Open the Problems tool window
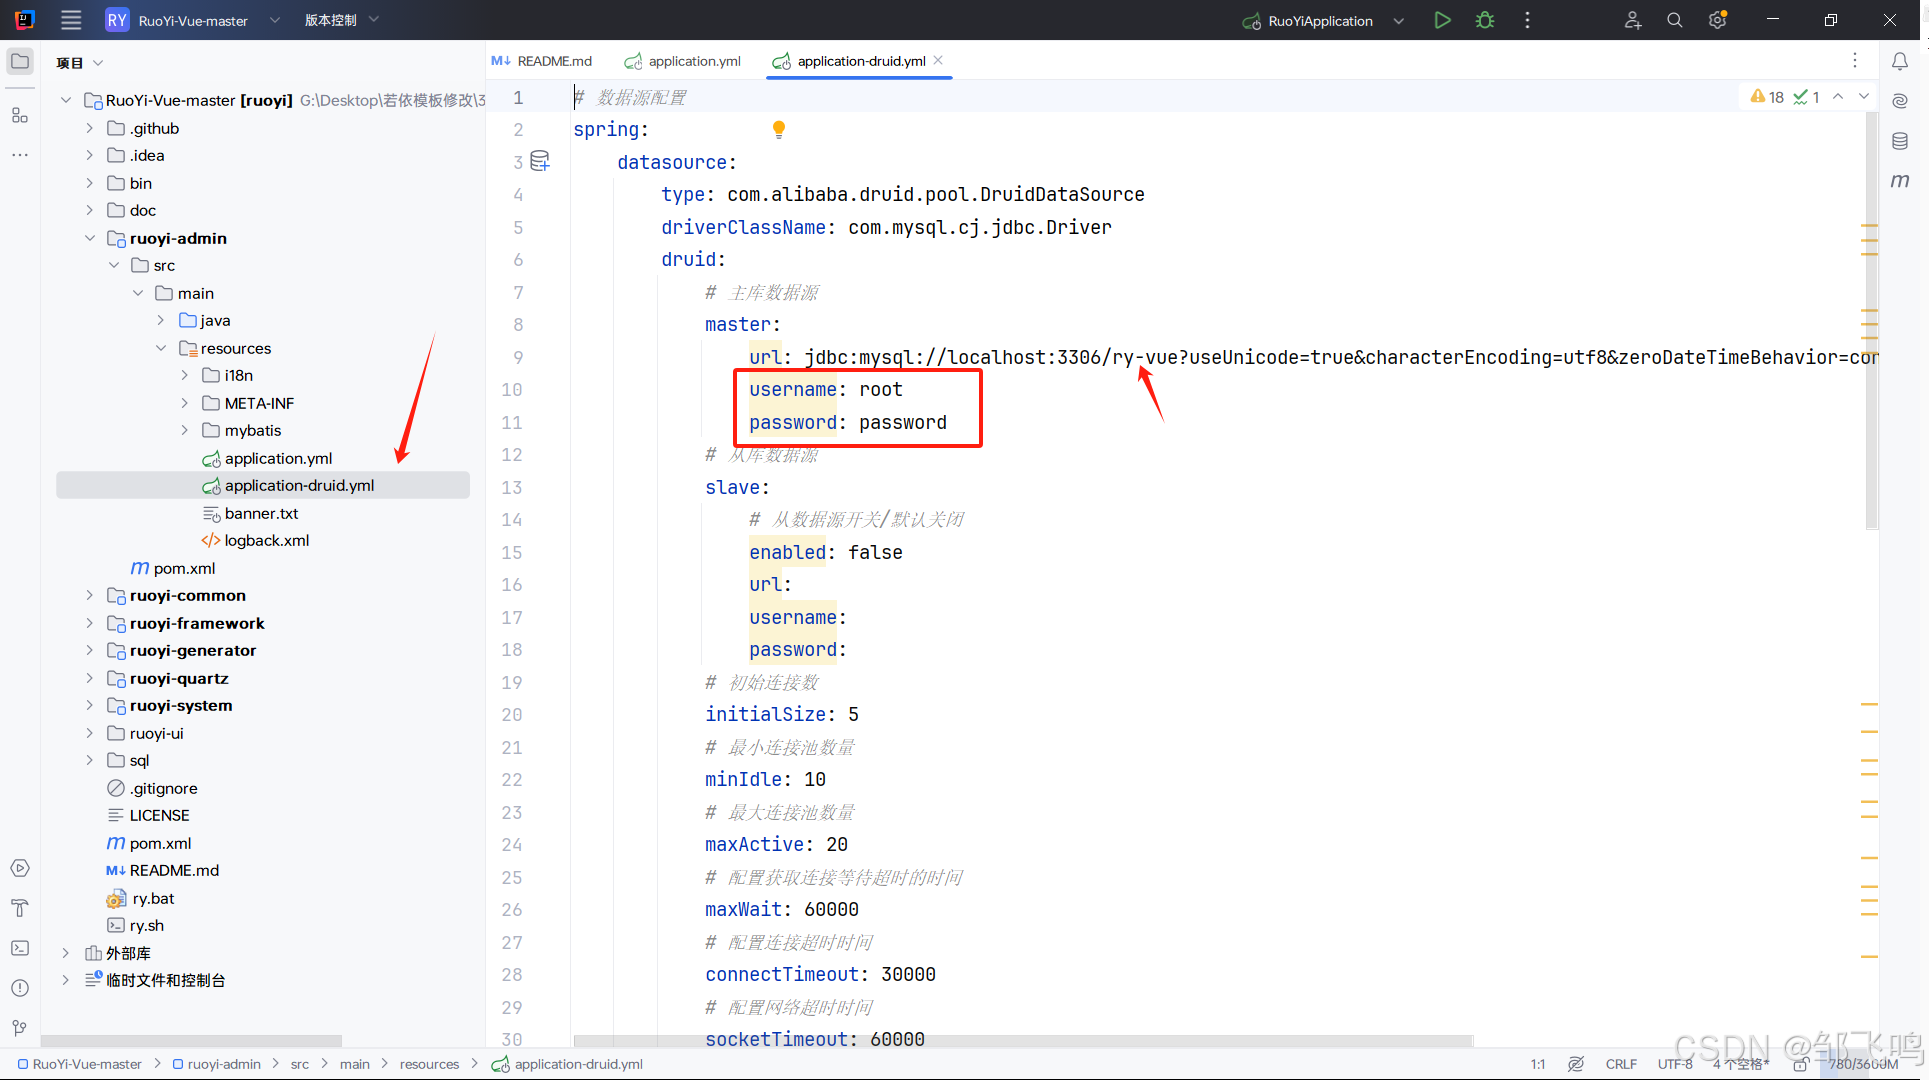The width and height of the screenshot is (1929, 1080). point(20,988)
